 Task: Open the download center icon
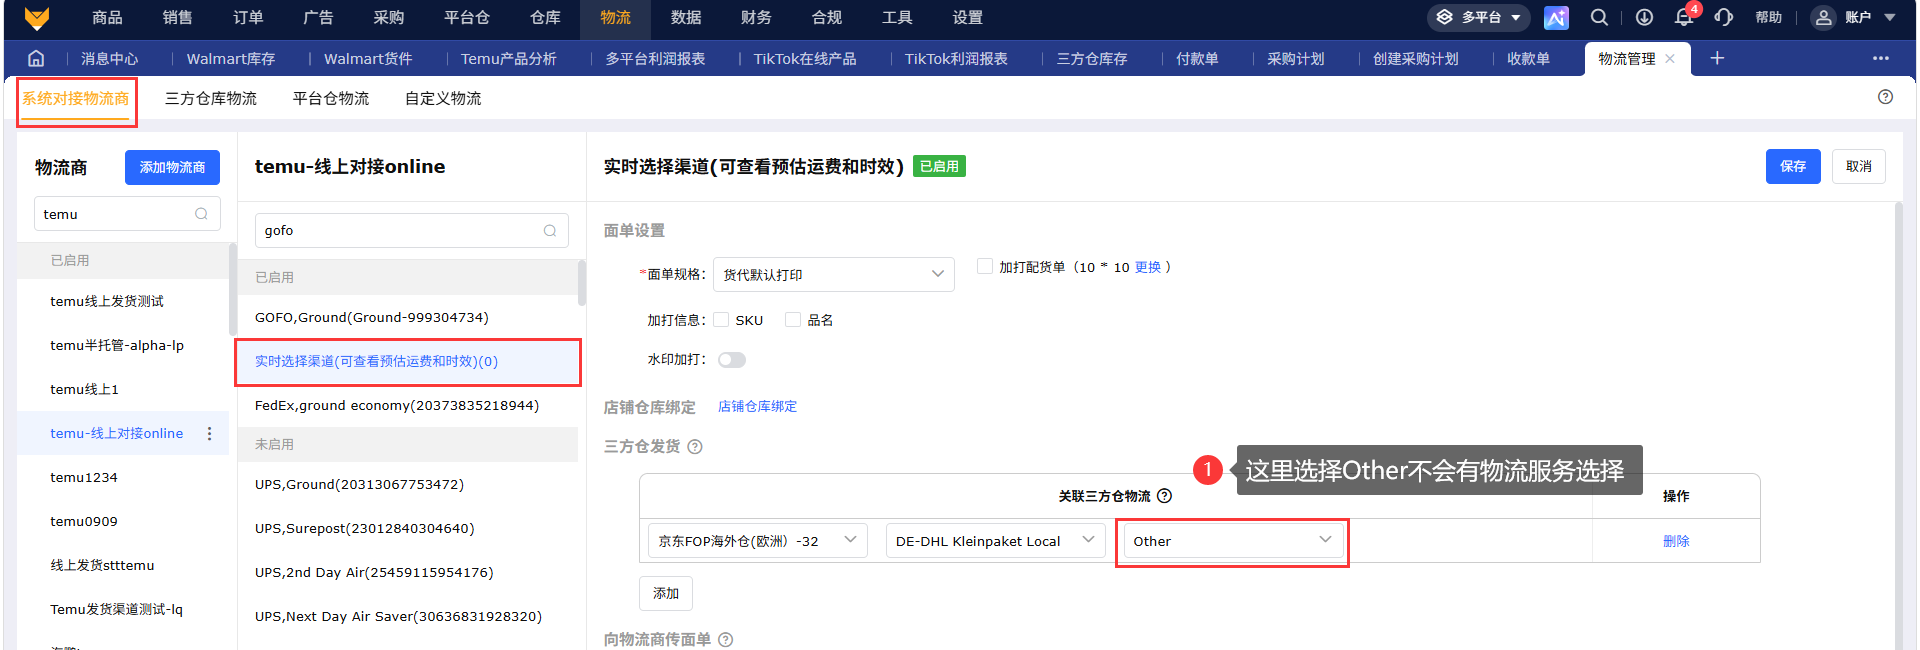(x=1644, y=17)
